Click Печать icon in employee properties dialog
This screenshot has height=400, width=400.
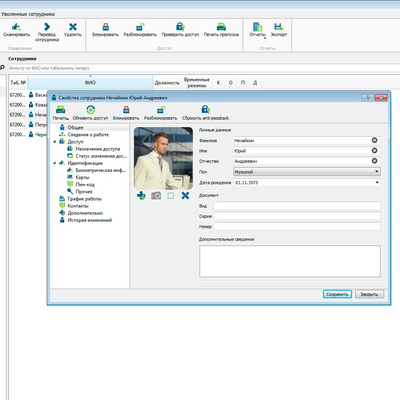pyautogui.click(x=60, y=110)
